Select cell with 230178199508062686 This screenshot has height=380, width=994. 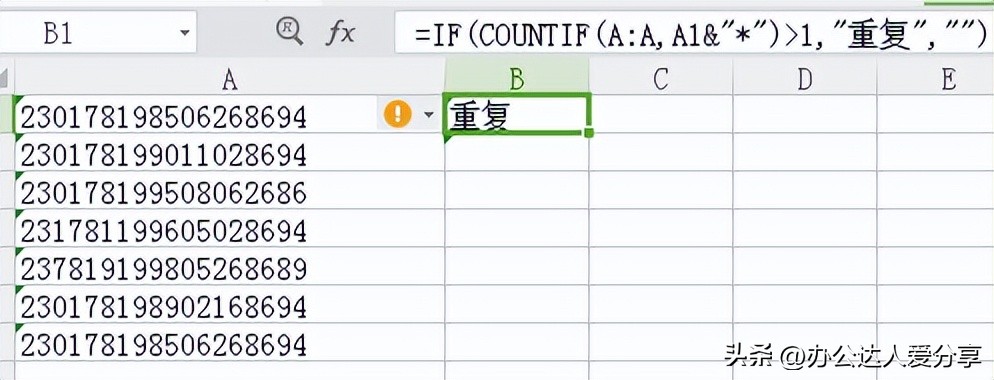229,191
